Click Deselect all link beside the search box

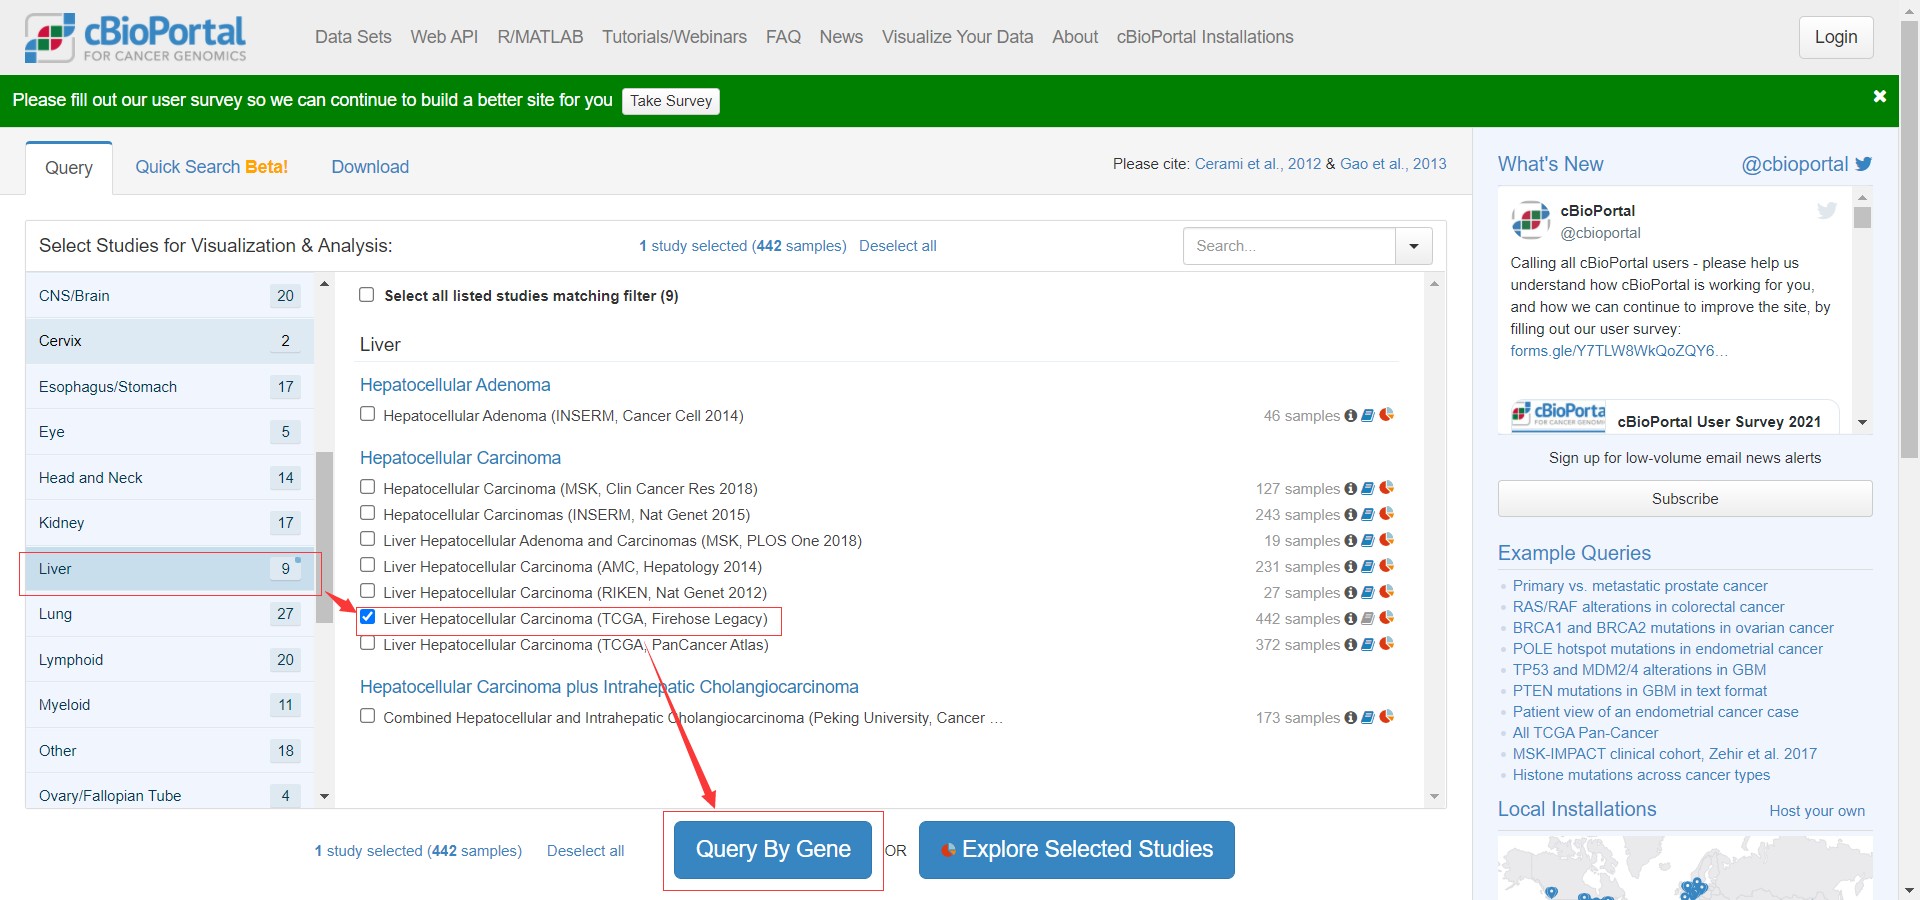click(897, 246)
